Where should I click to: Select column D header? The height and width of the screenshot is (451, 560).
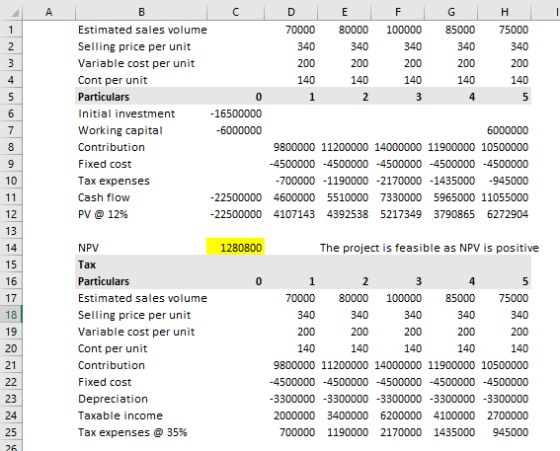tap(291, 12)
